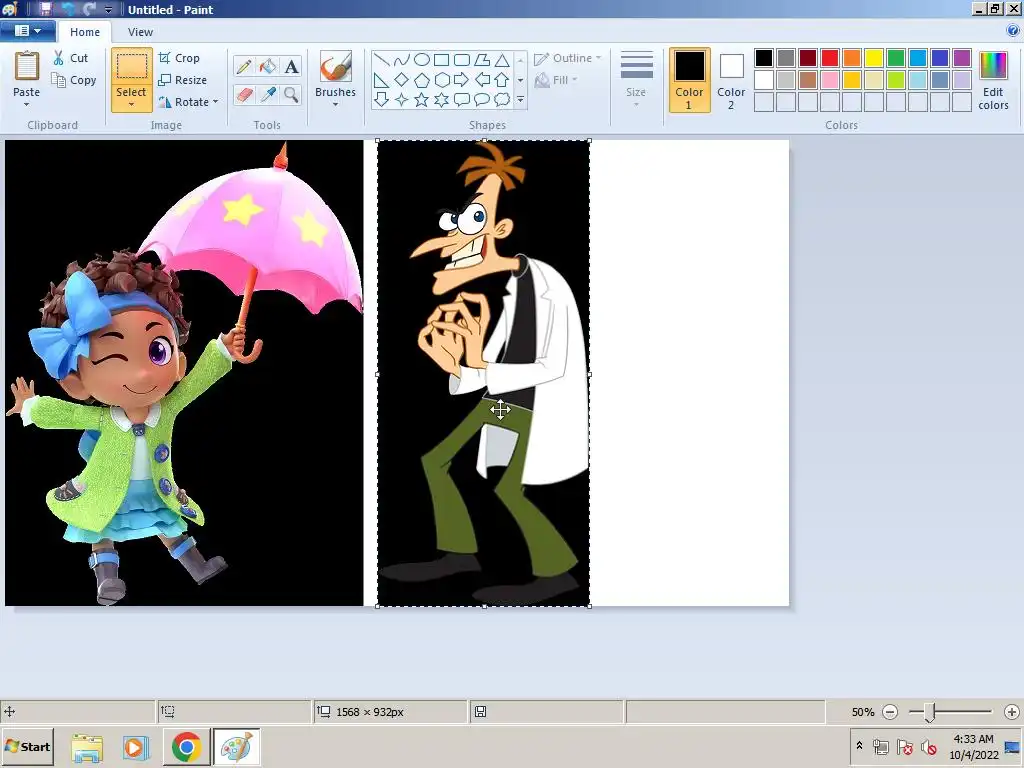Switch to the View tab

click(140, 32)
